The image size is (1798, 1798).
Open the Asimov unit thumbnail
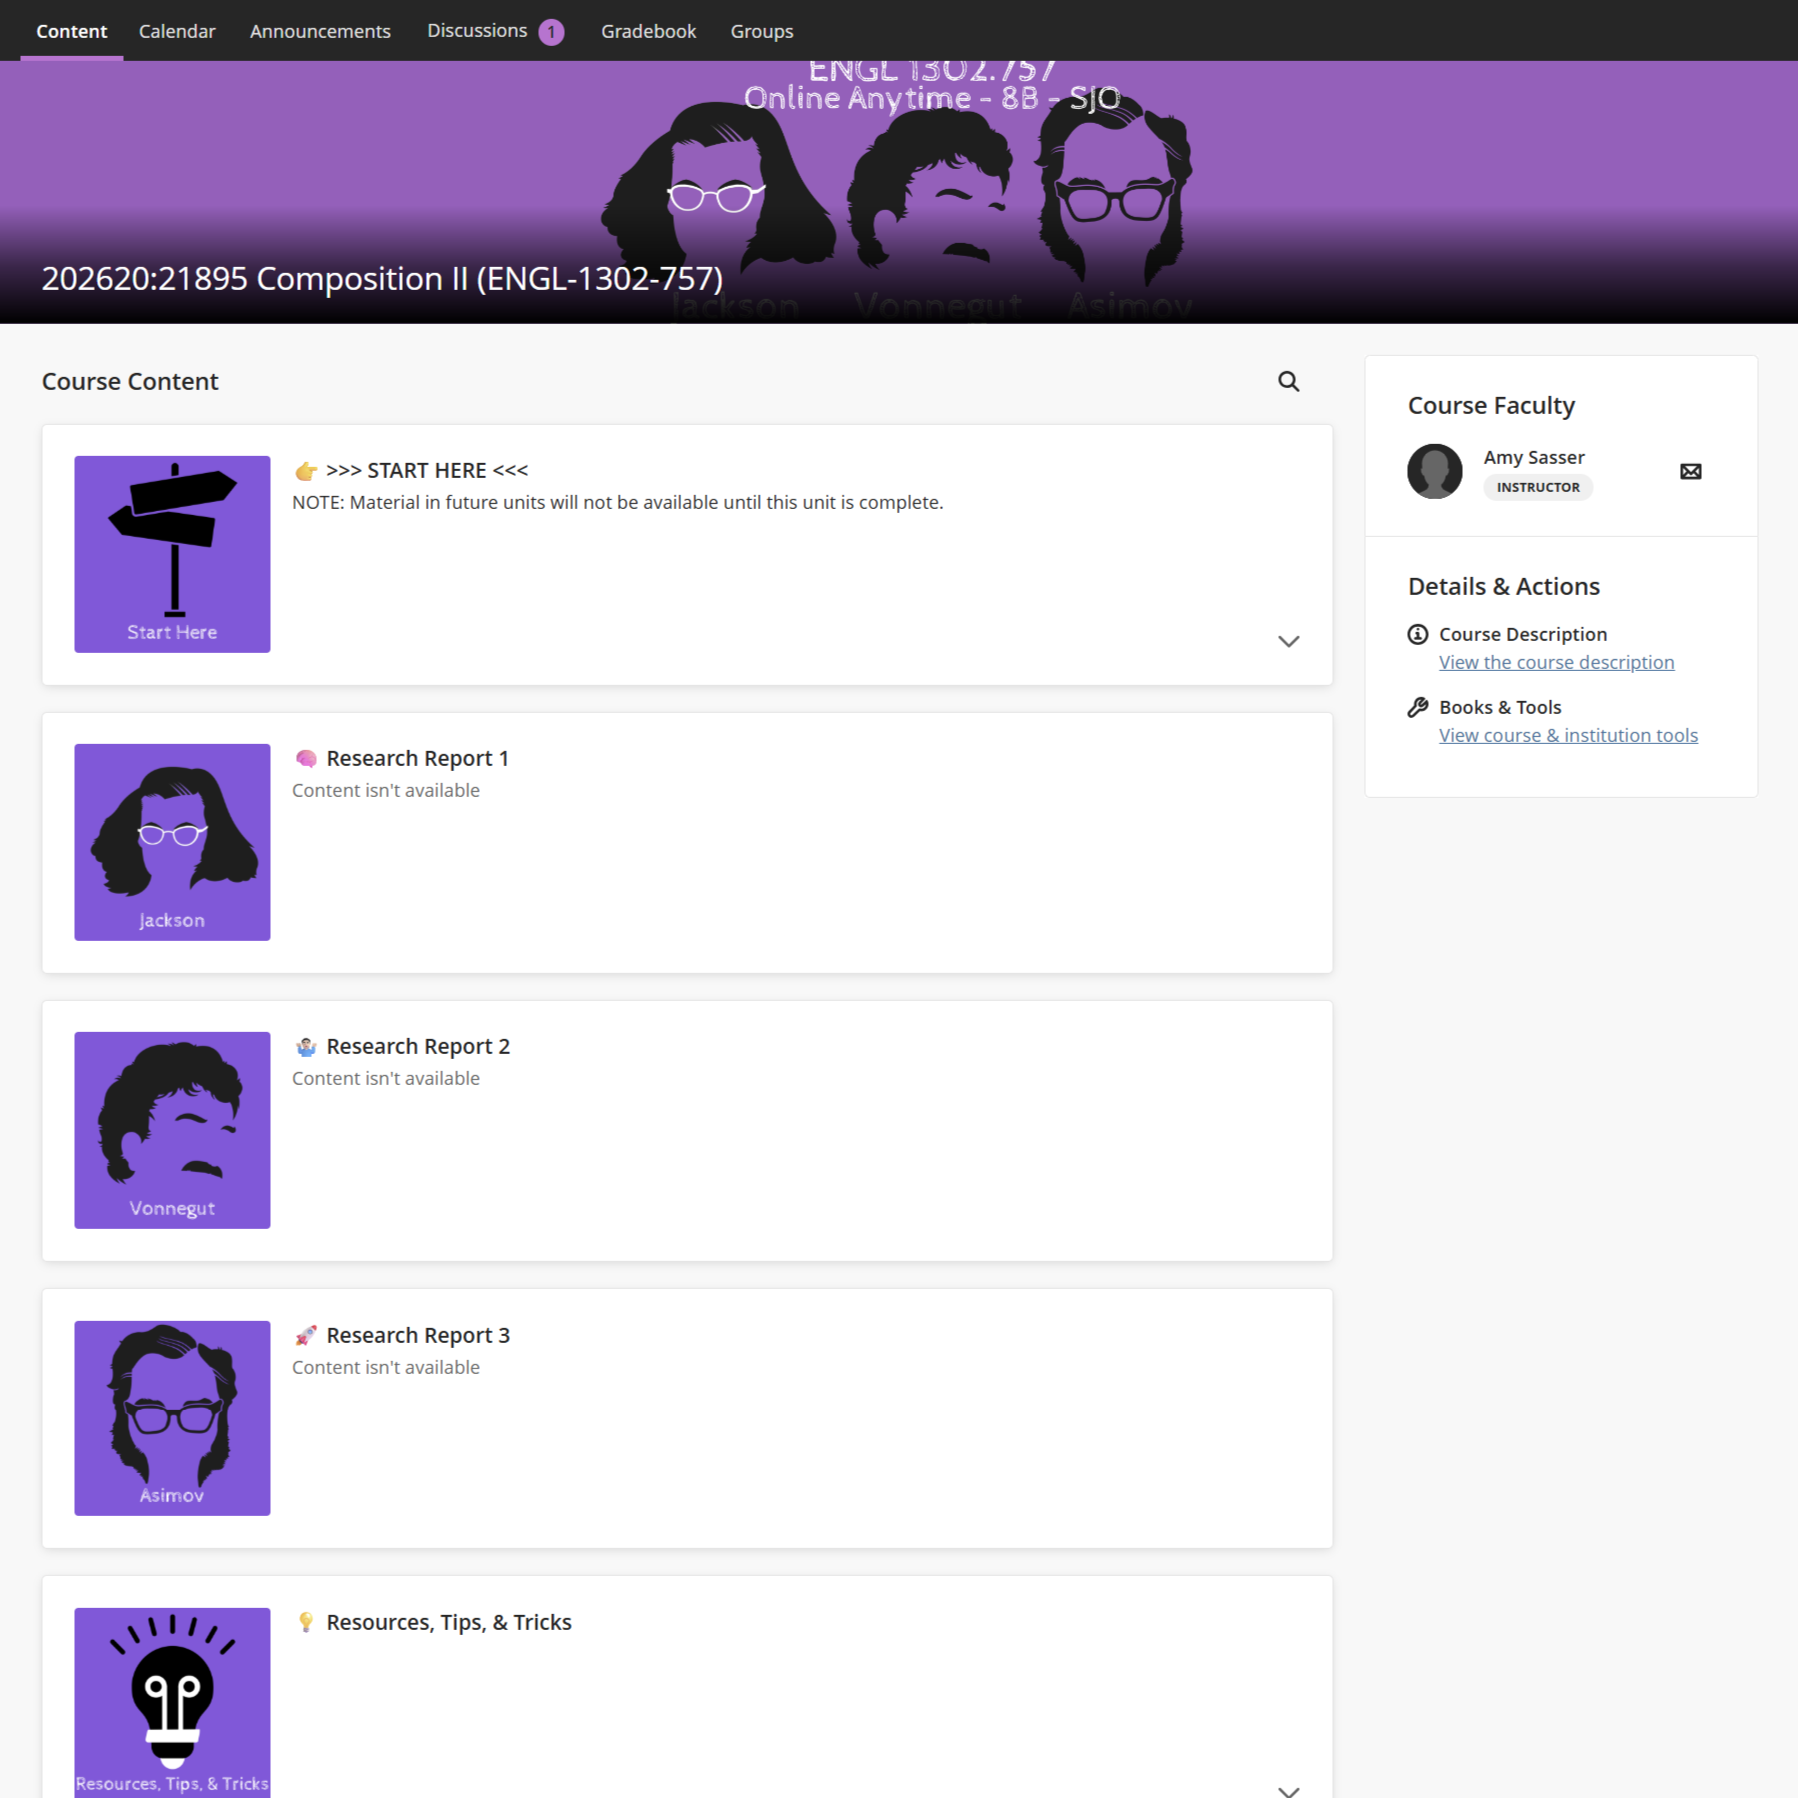(x=172, y=1418)
